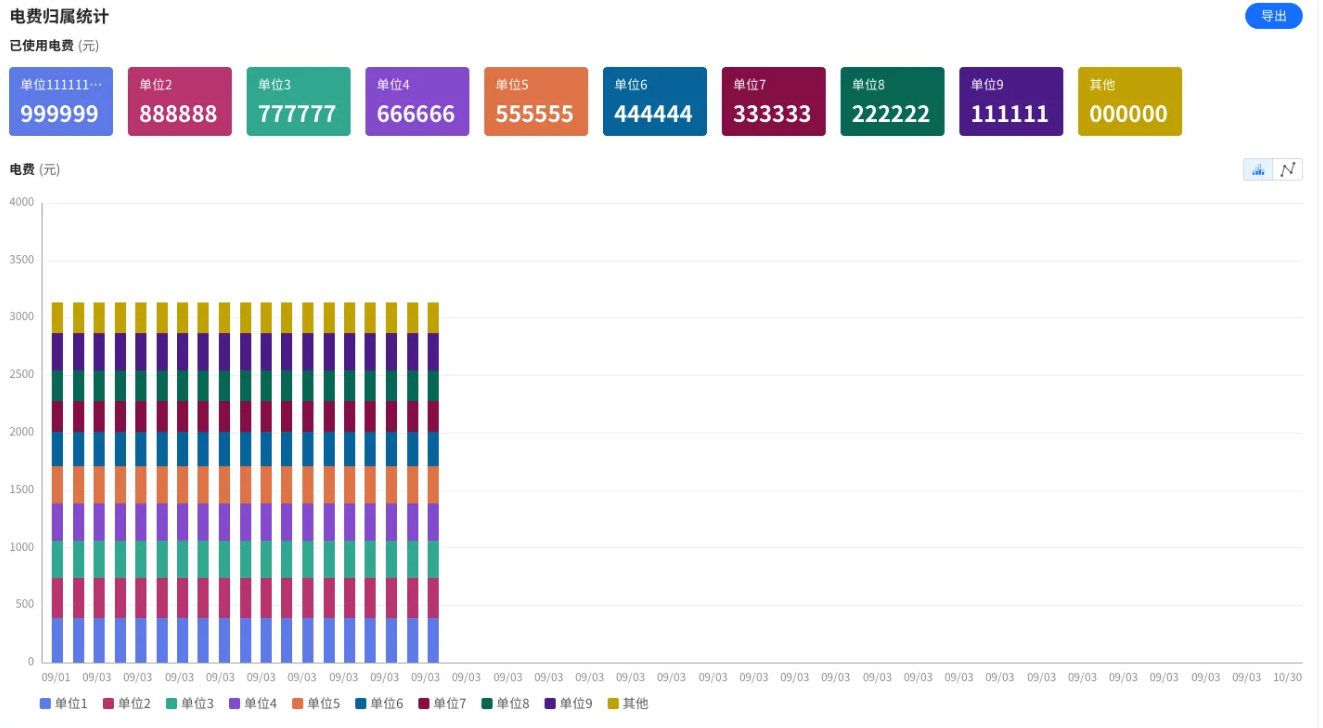Toggle 单位2 legend series visibility

tap(127, 704)
